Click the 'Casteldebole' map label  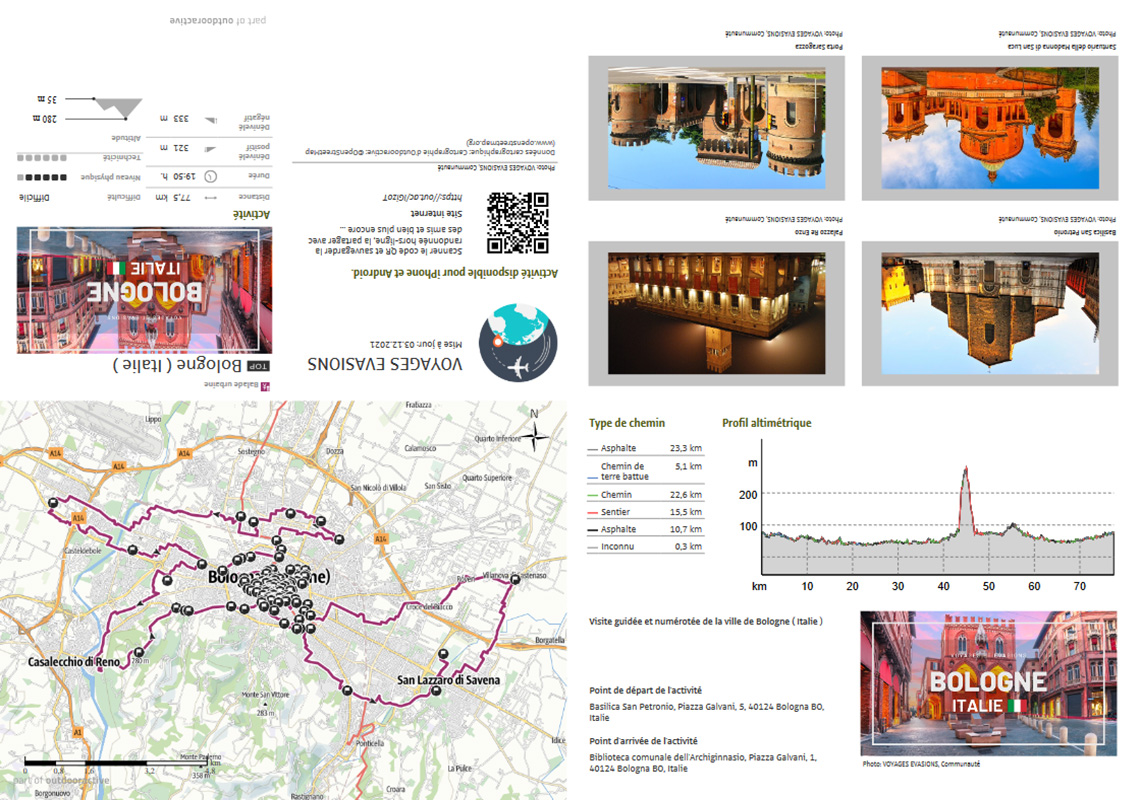coord(83,551)
